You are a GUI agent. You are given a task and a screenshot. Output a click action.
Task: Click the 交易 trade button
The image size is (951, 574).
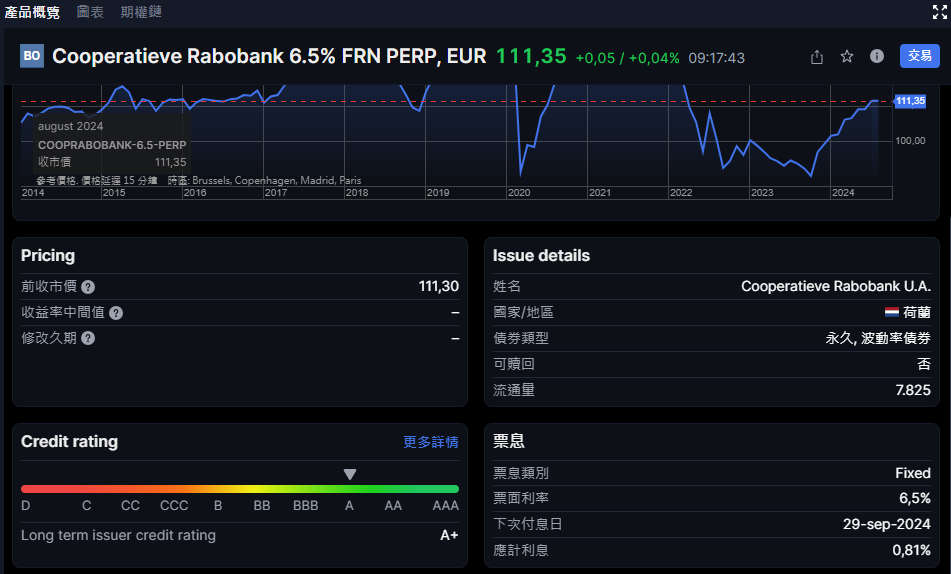tap(919, 56)
